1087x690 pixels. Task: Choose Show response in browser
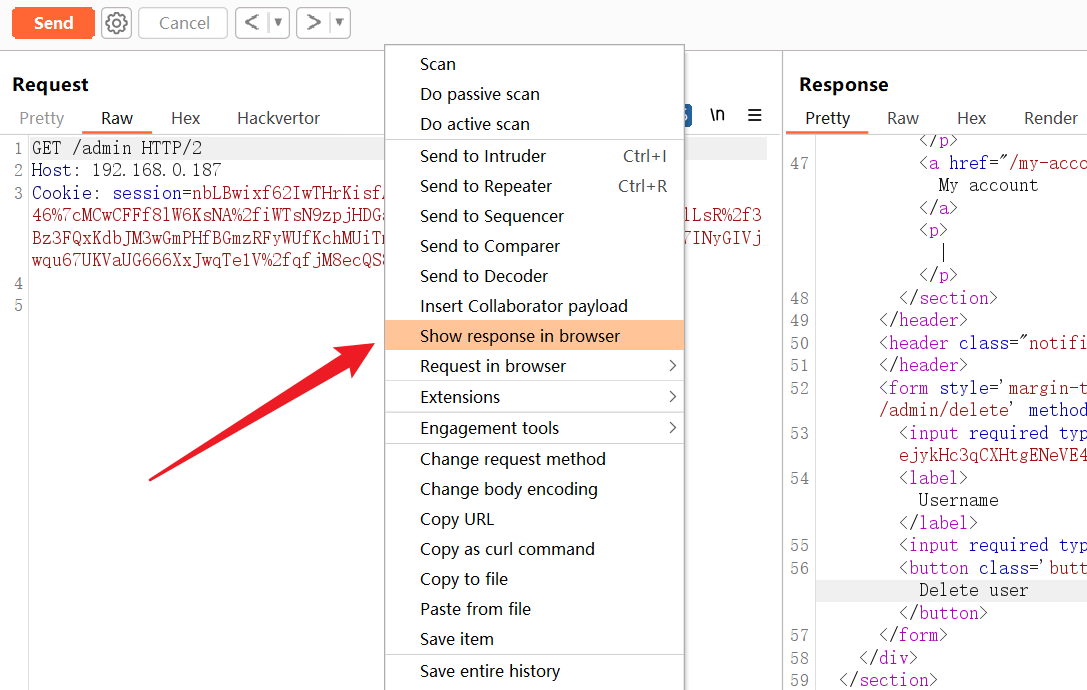tap(520, 336)
